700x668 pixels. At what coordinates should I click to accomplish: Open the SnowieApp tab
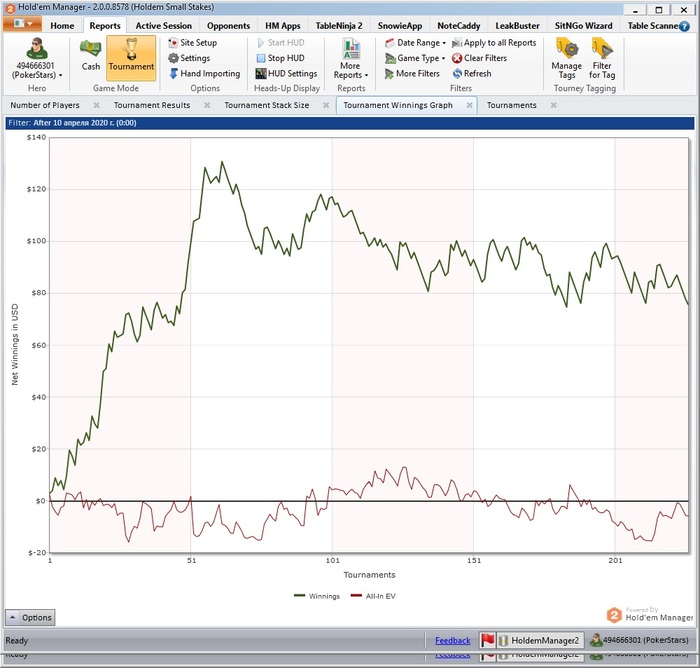400,26
